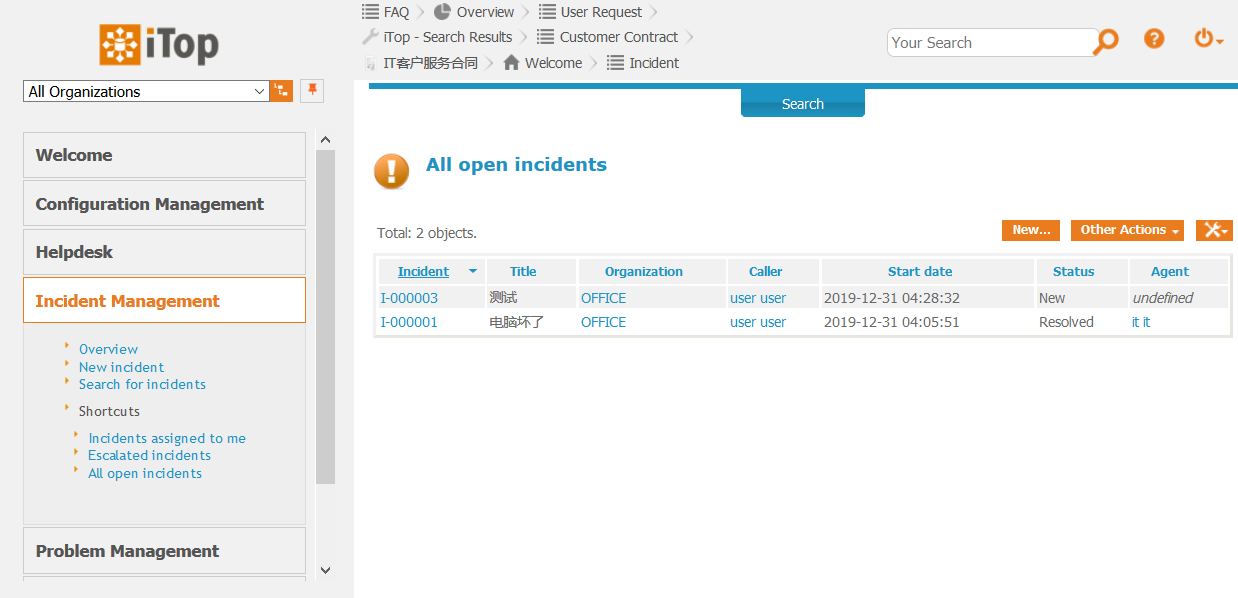Click title cell 测试

coord(503,298)
